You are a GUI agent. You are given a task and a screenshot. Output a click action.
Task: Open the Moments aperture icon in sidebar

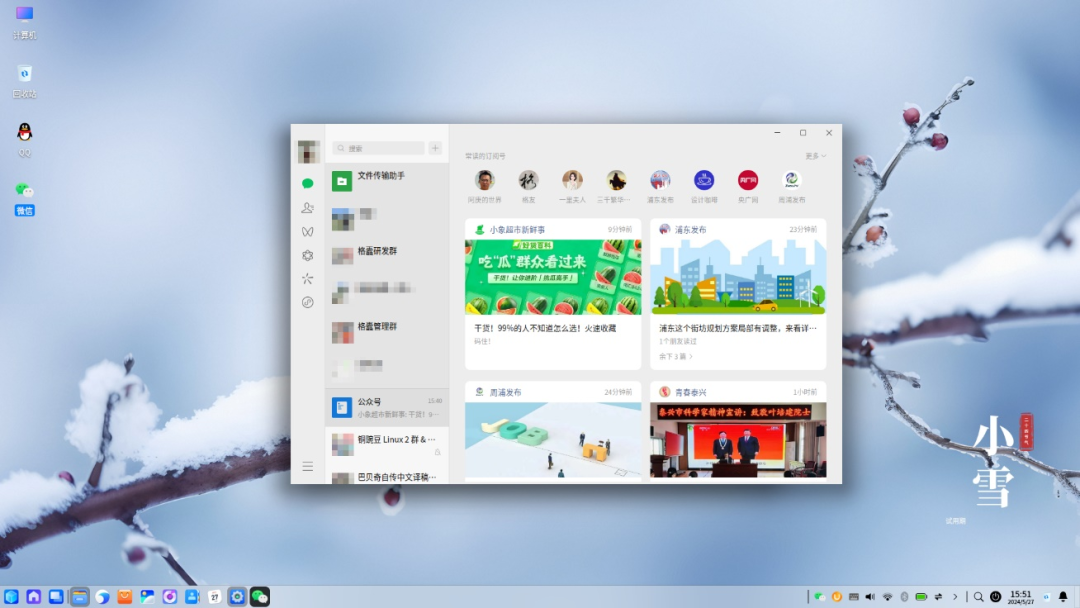(x=307, y=255)
